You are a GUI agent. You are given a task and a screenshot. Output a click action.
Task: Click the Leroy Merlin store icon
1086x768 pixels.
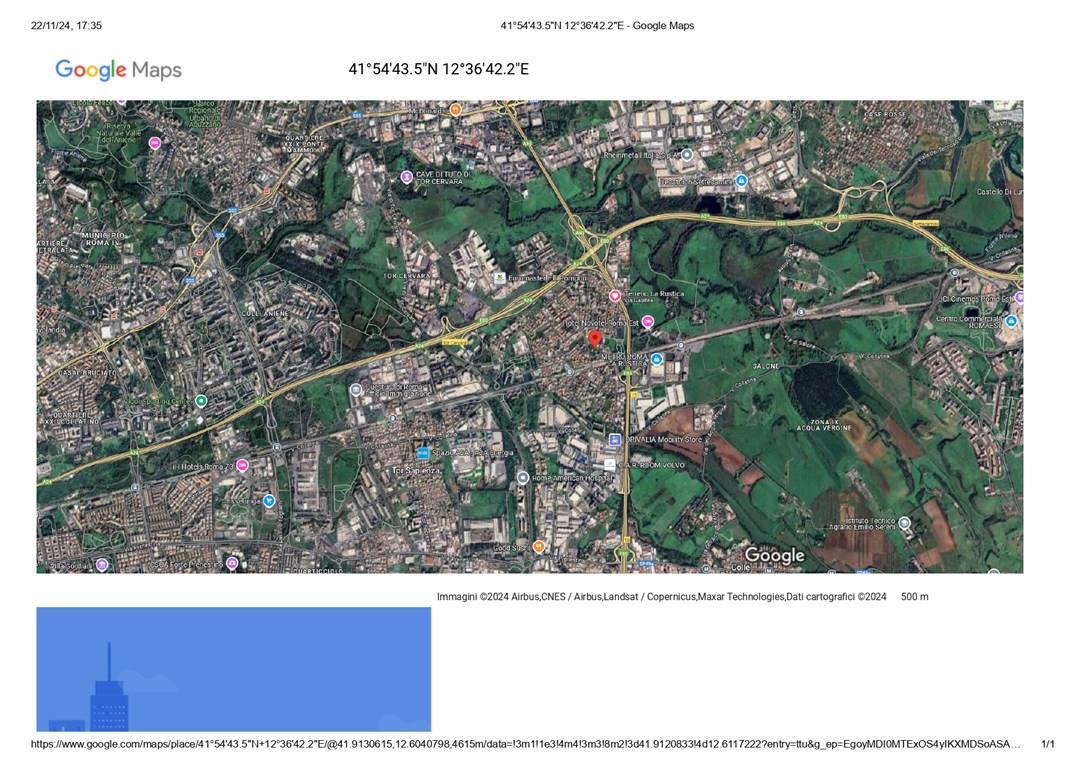click(x=499, y=277)
